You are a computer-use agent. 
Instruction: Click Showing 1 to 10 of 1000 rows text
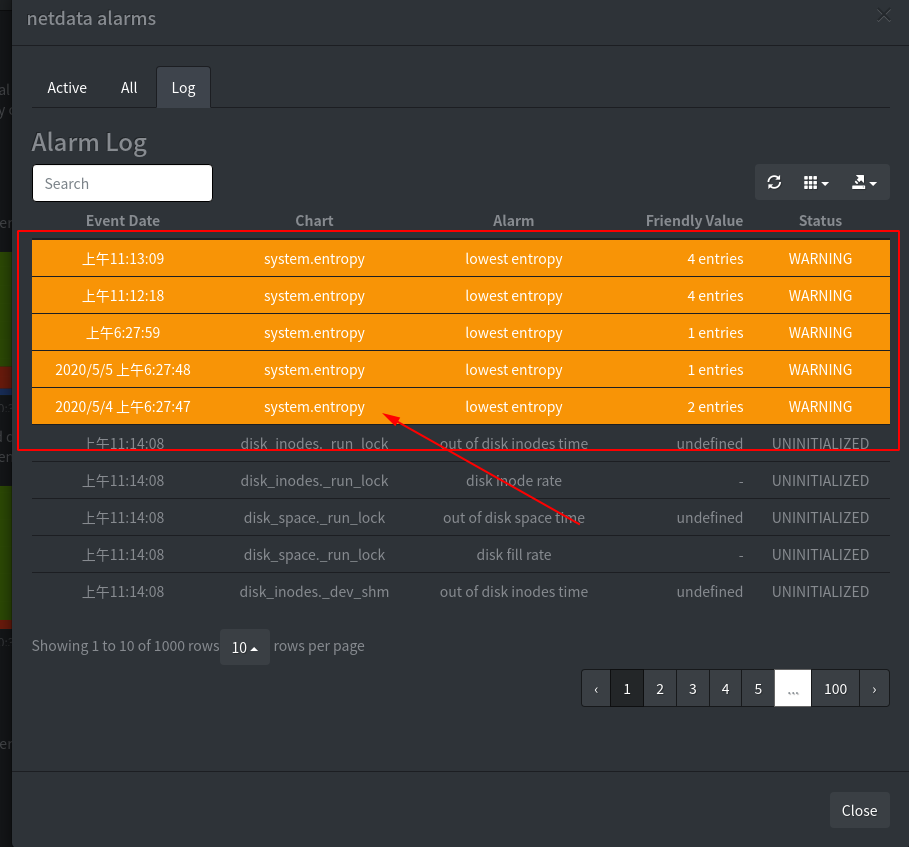pyautogui.click(x=125, y=646)
